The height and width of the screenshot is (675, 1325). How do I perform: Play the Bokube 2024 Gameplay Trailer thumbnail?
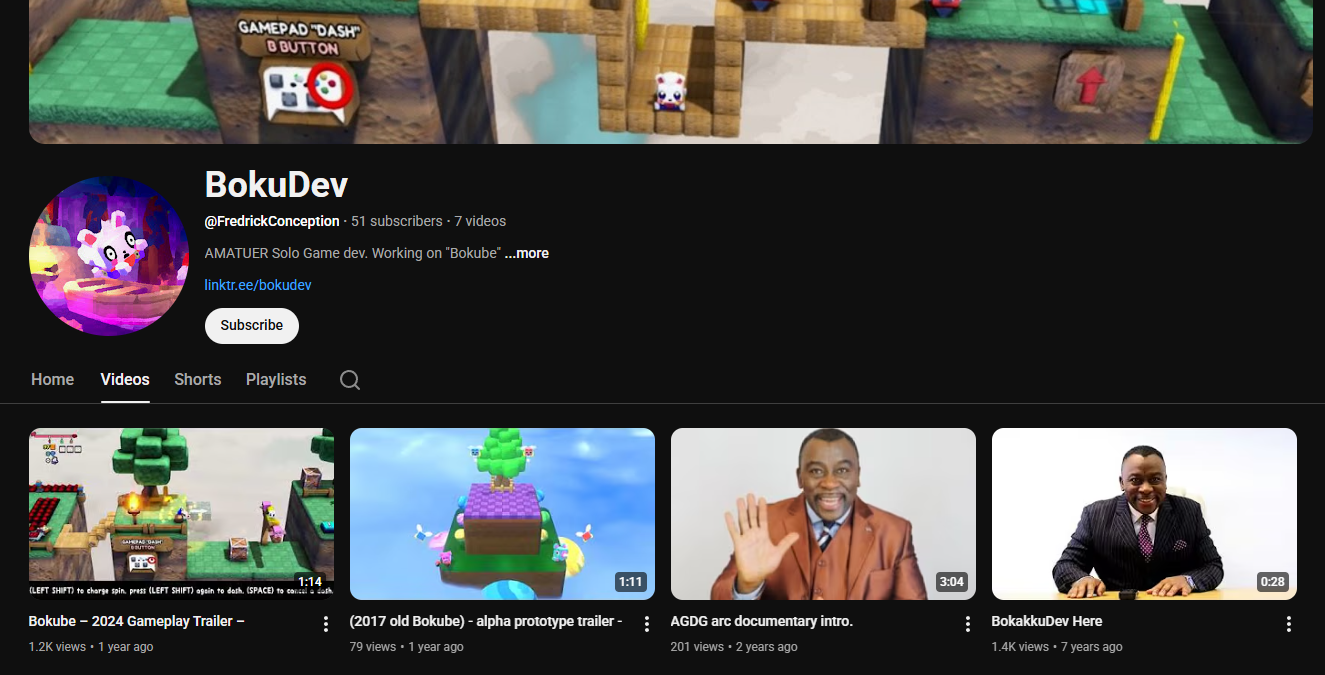click(182, 514)
